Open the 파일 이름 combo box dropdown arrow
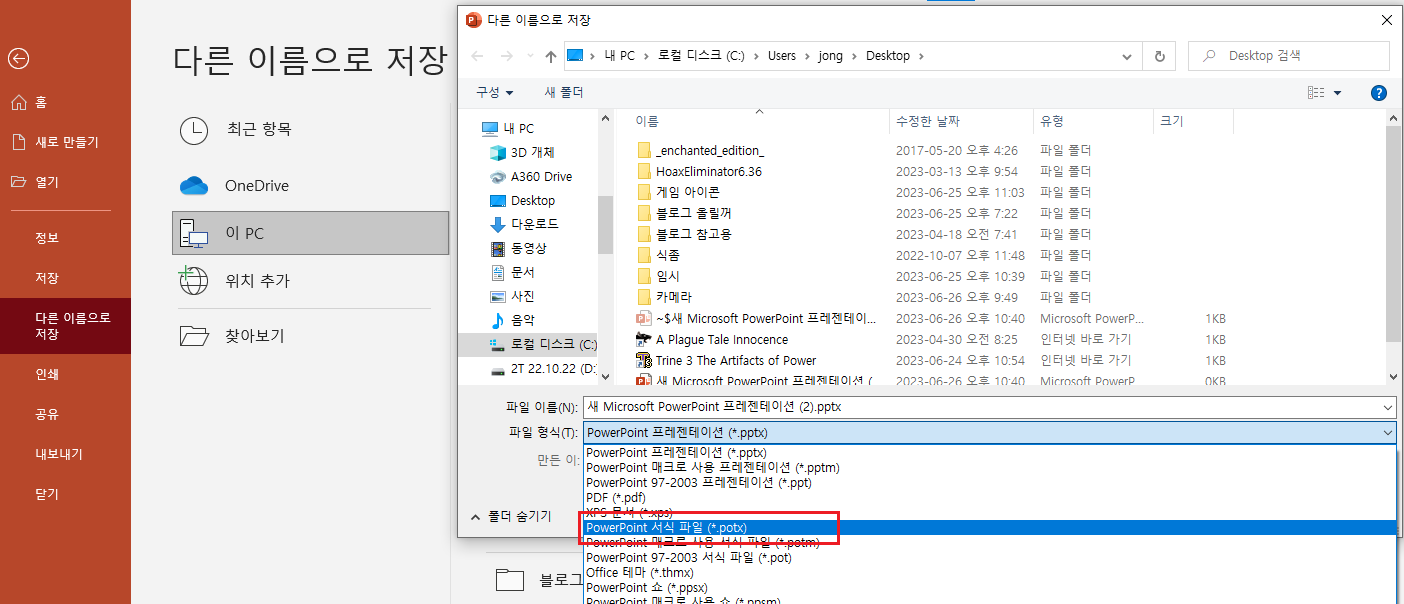This screenshot has height=604, width=1404. coord(1387,408)
